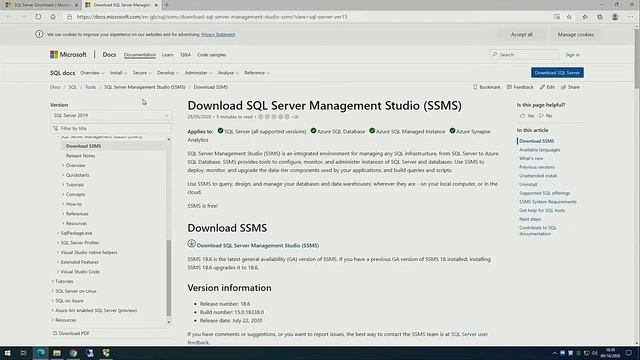The height and width of the screenshot is (360, 640).
Task: Click sidebar tree scrollbar thumb
Action: coord(169,278)
